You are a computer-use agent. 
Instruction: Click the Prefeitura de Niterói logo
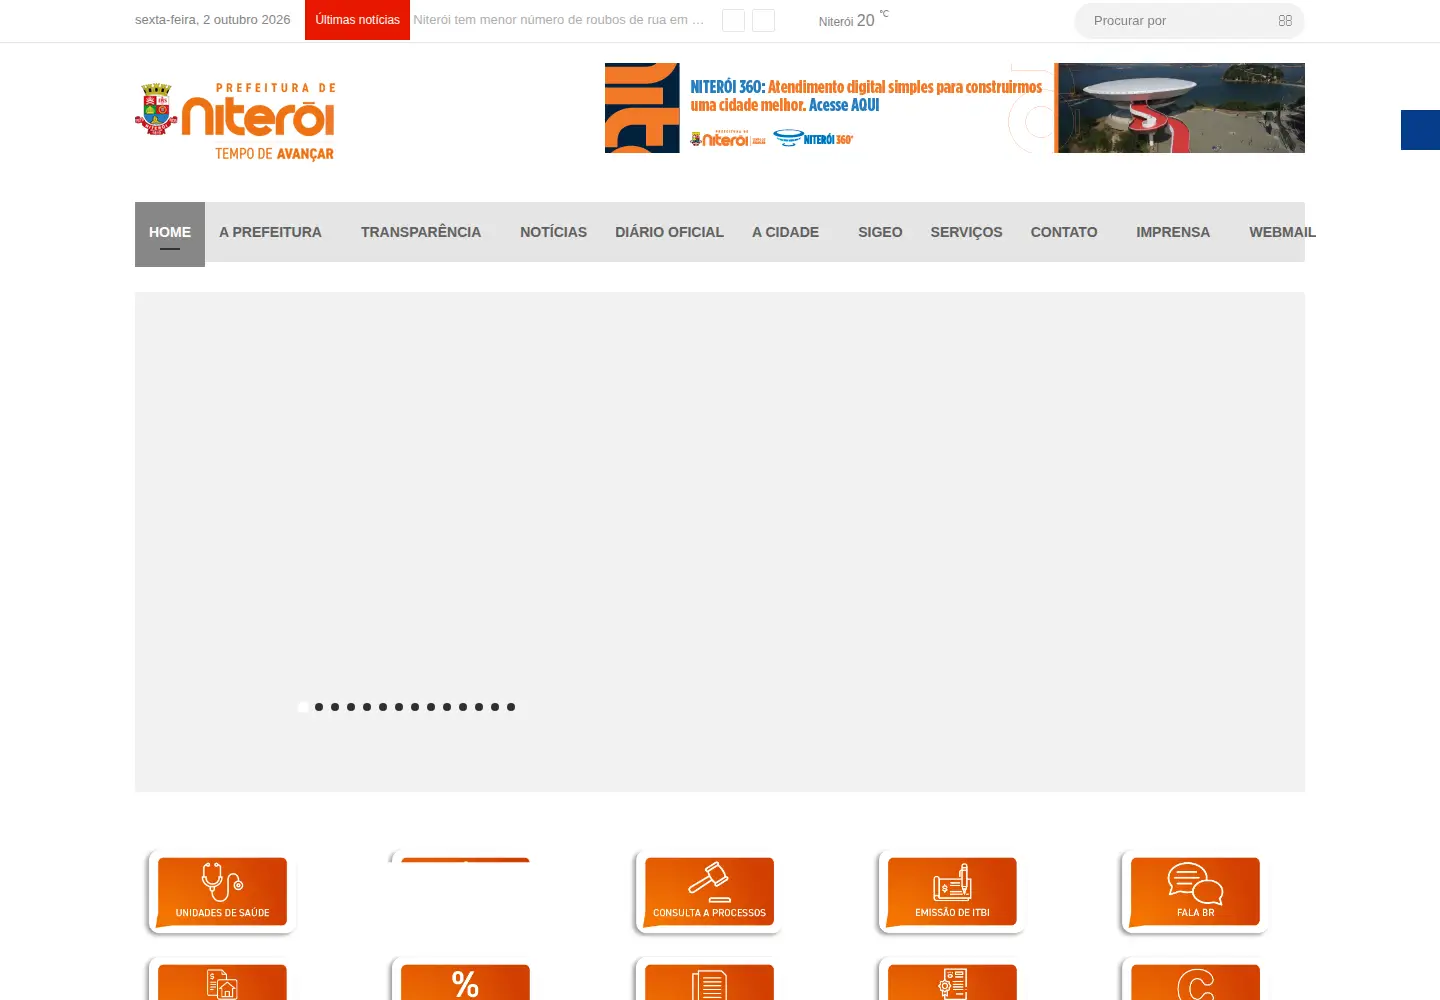click(236, 122)
